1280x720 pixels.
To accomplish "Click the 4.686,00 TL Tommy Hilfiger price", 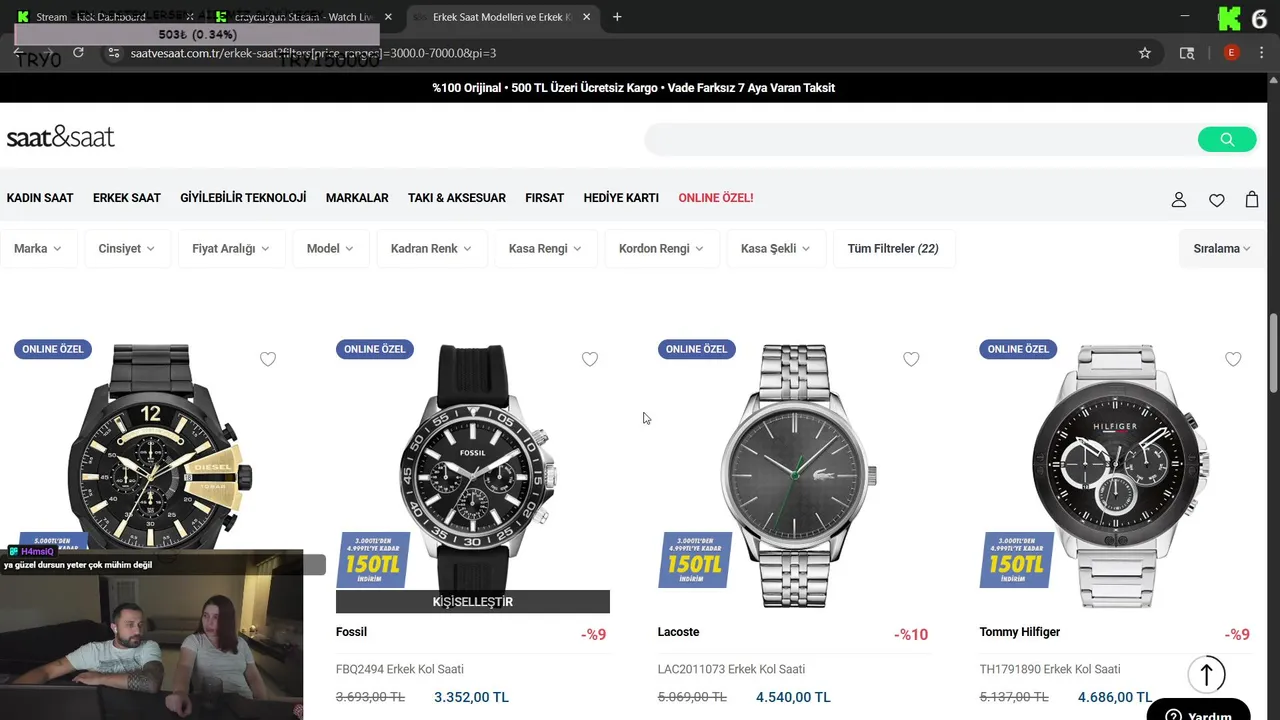I will coord(1115,697).
